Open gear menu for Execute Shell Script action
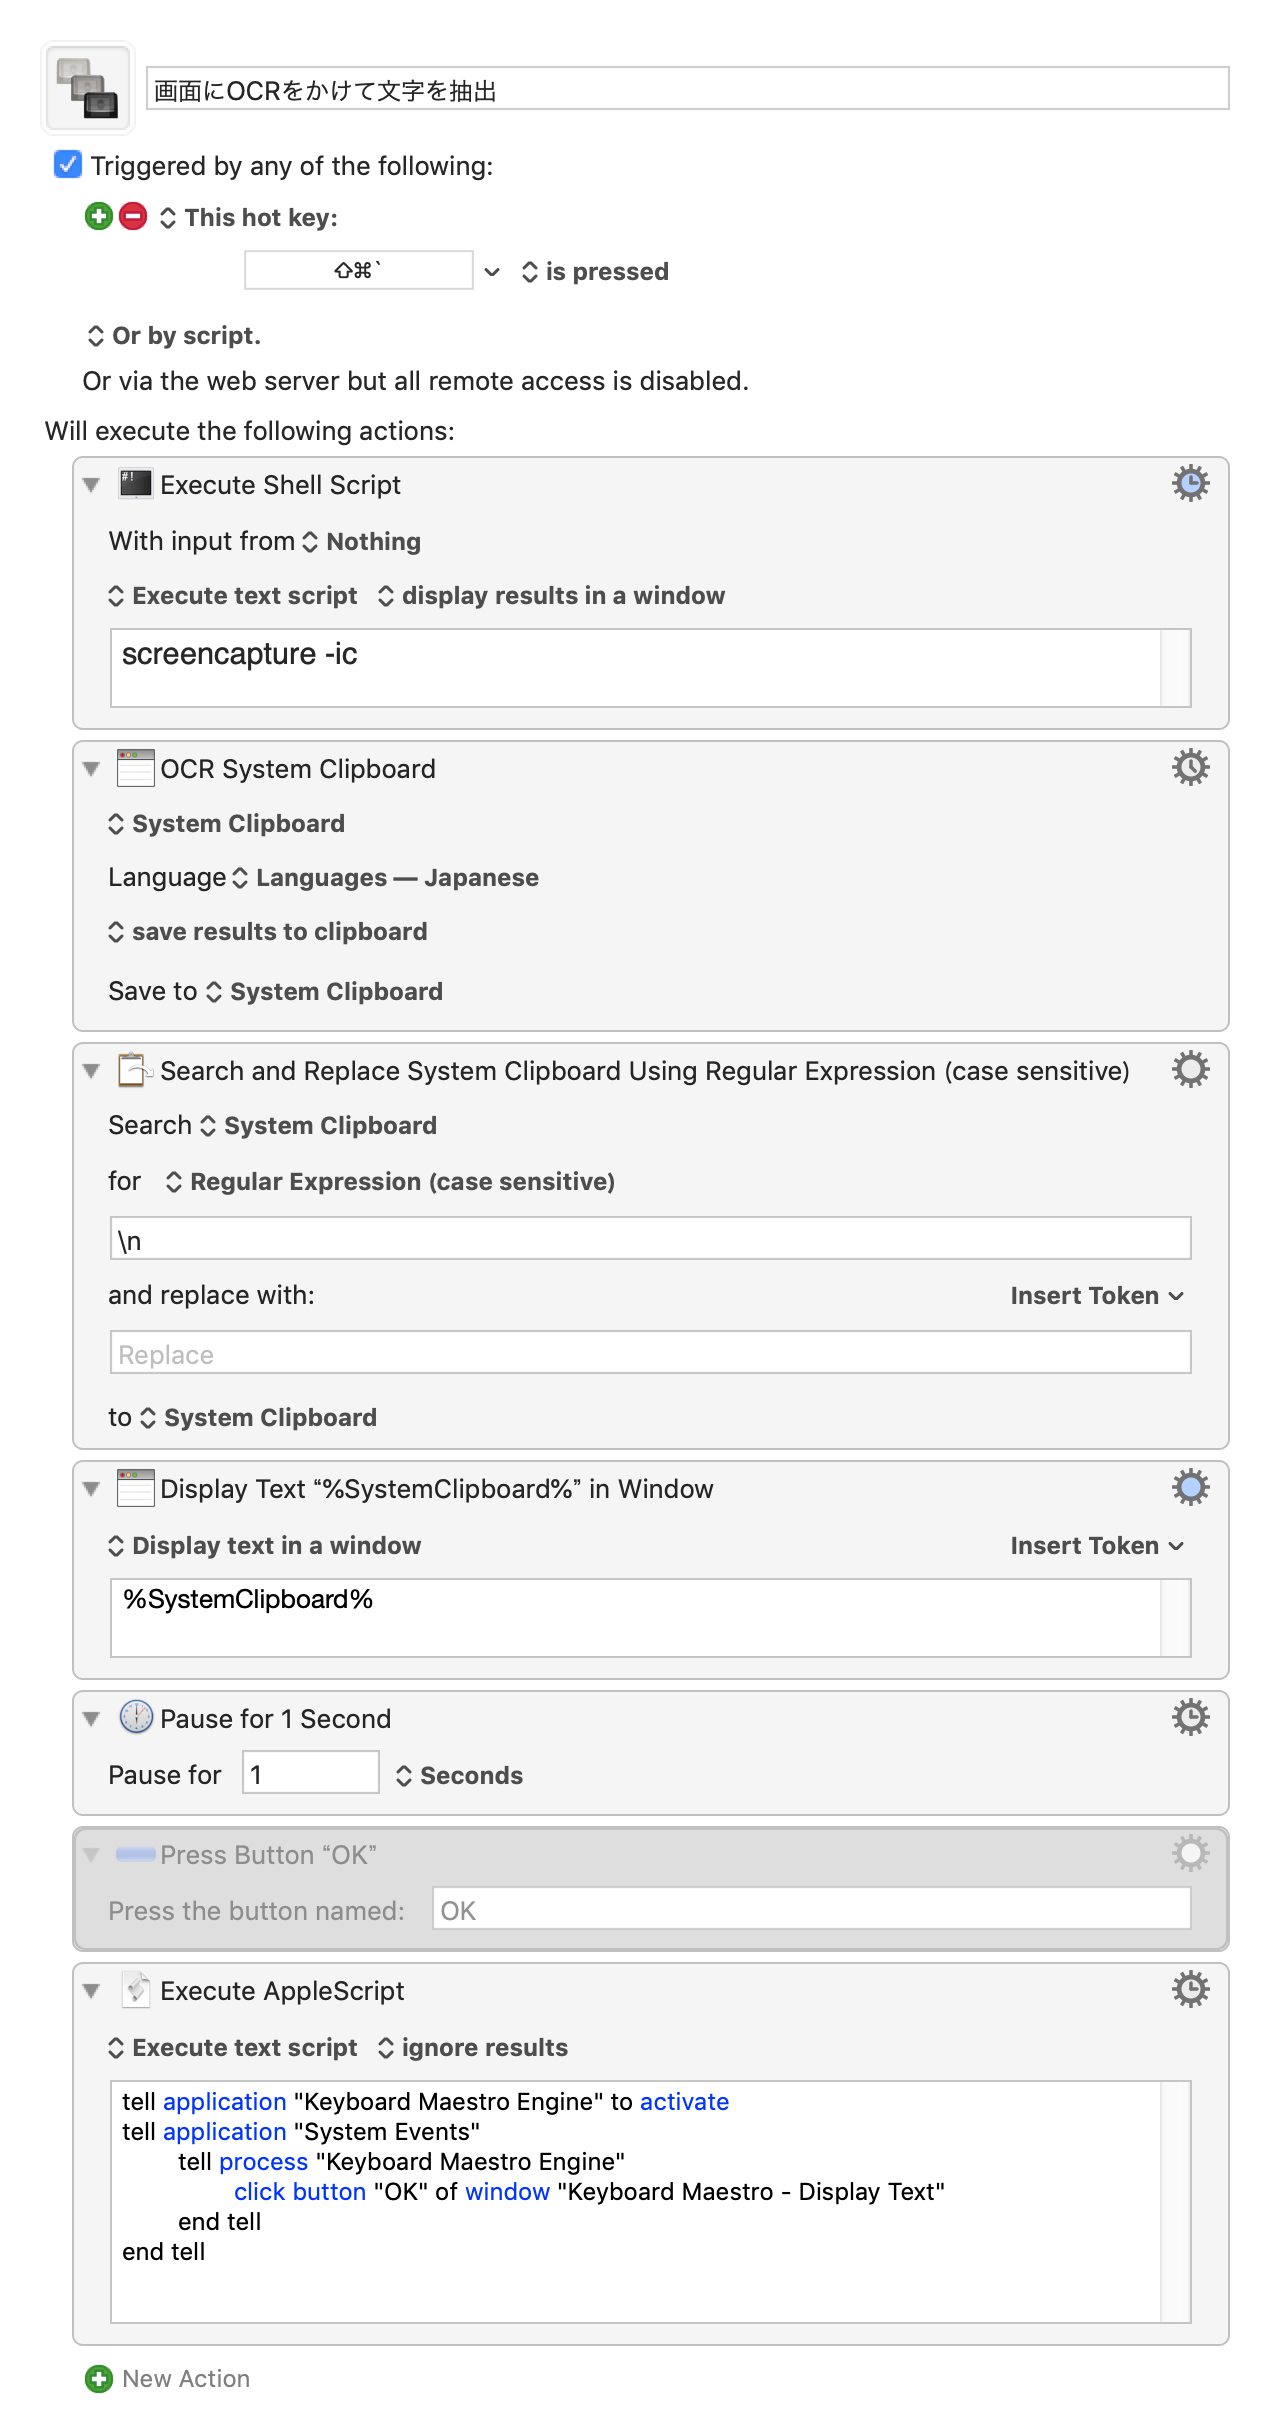The image size is (1270, 2434). tap(1190, 484)
